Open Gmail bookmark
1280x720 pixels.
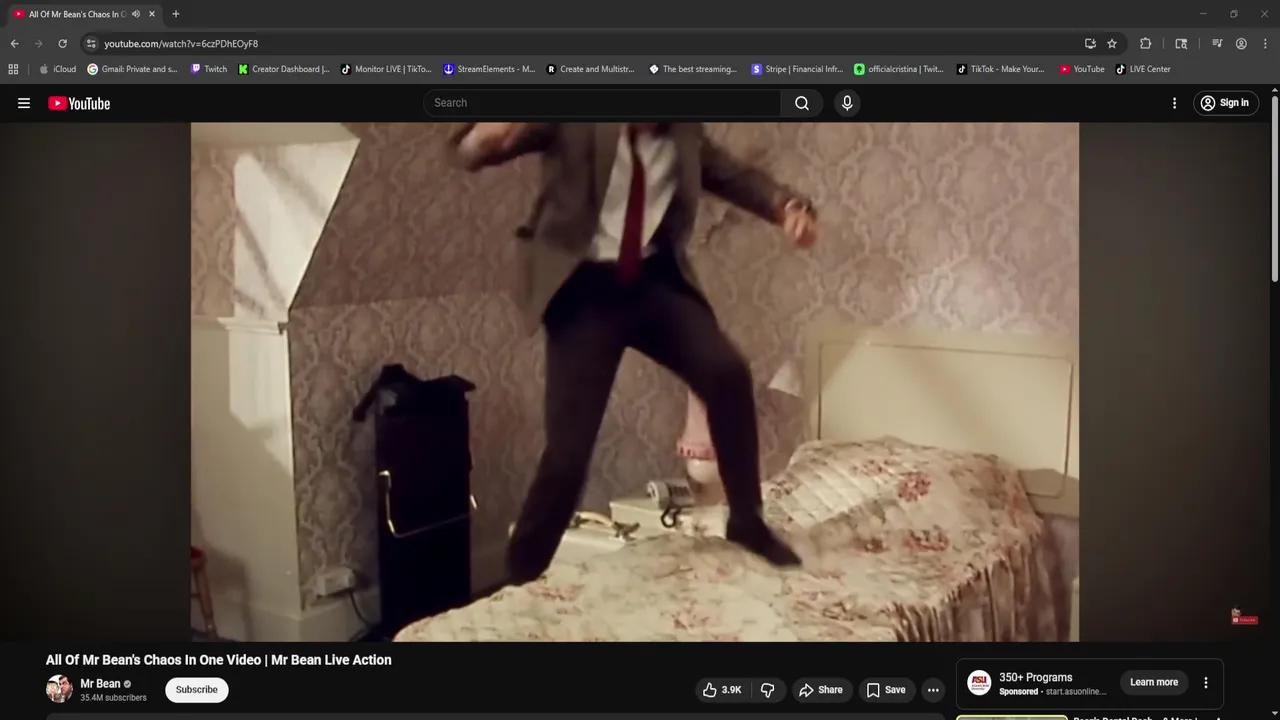(x=132, y=69)
